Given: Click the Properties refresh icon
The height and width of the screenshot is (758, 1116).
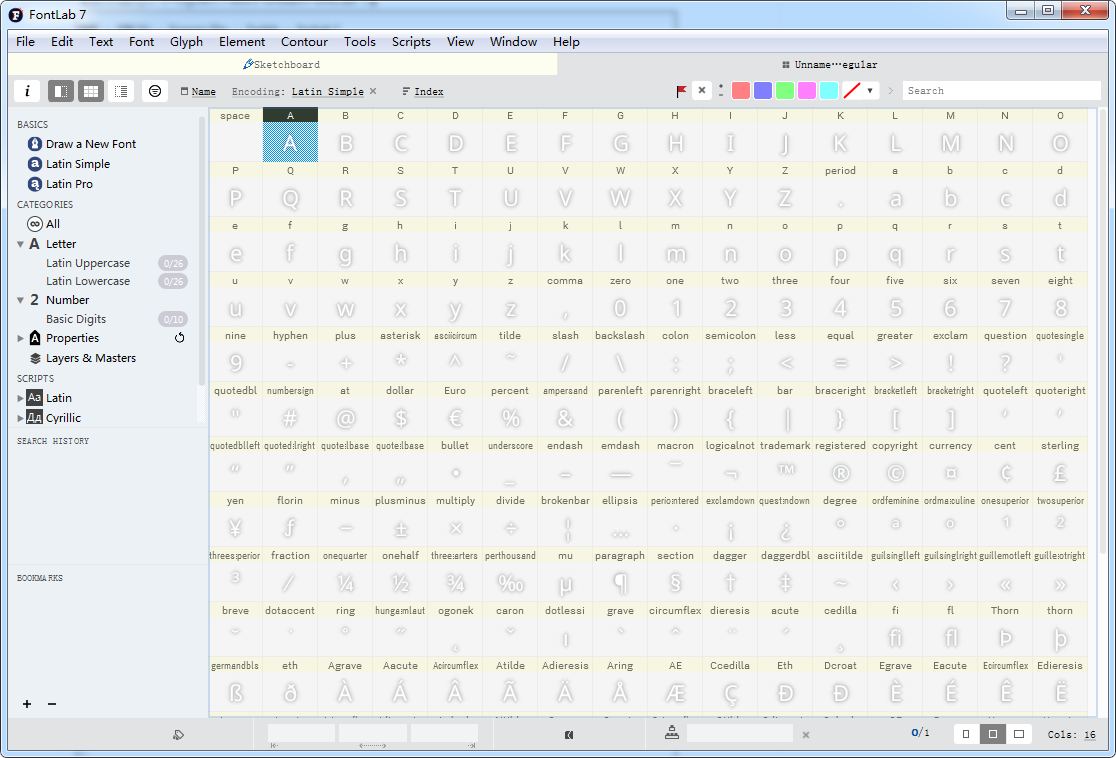Looking at the screenshot, I should (x=180, y=338).
